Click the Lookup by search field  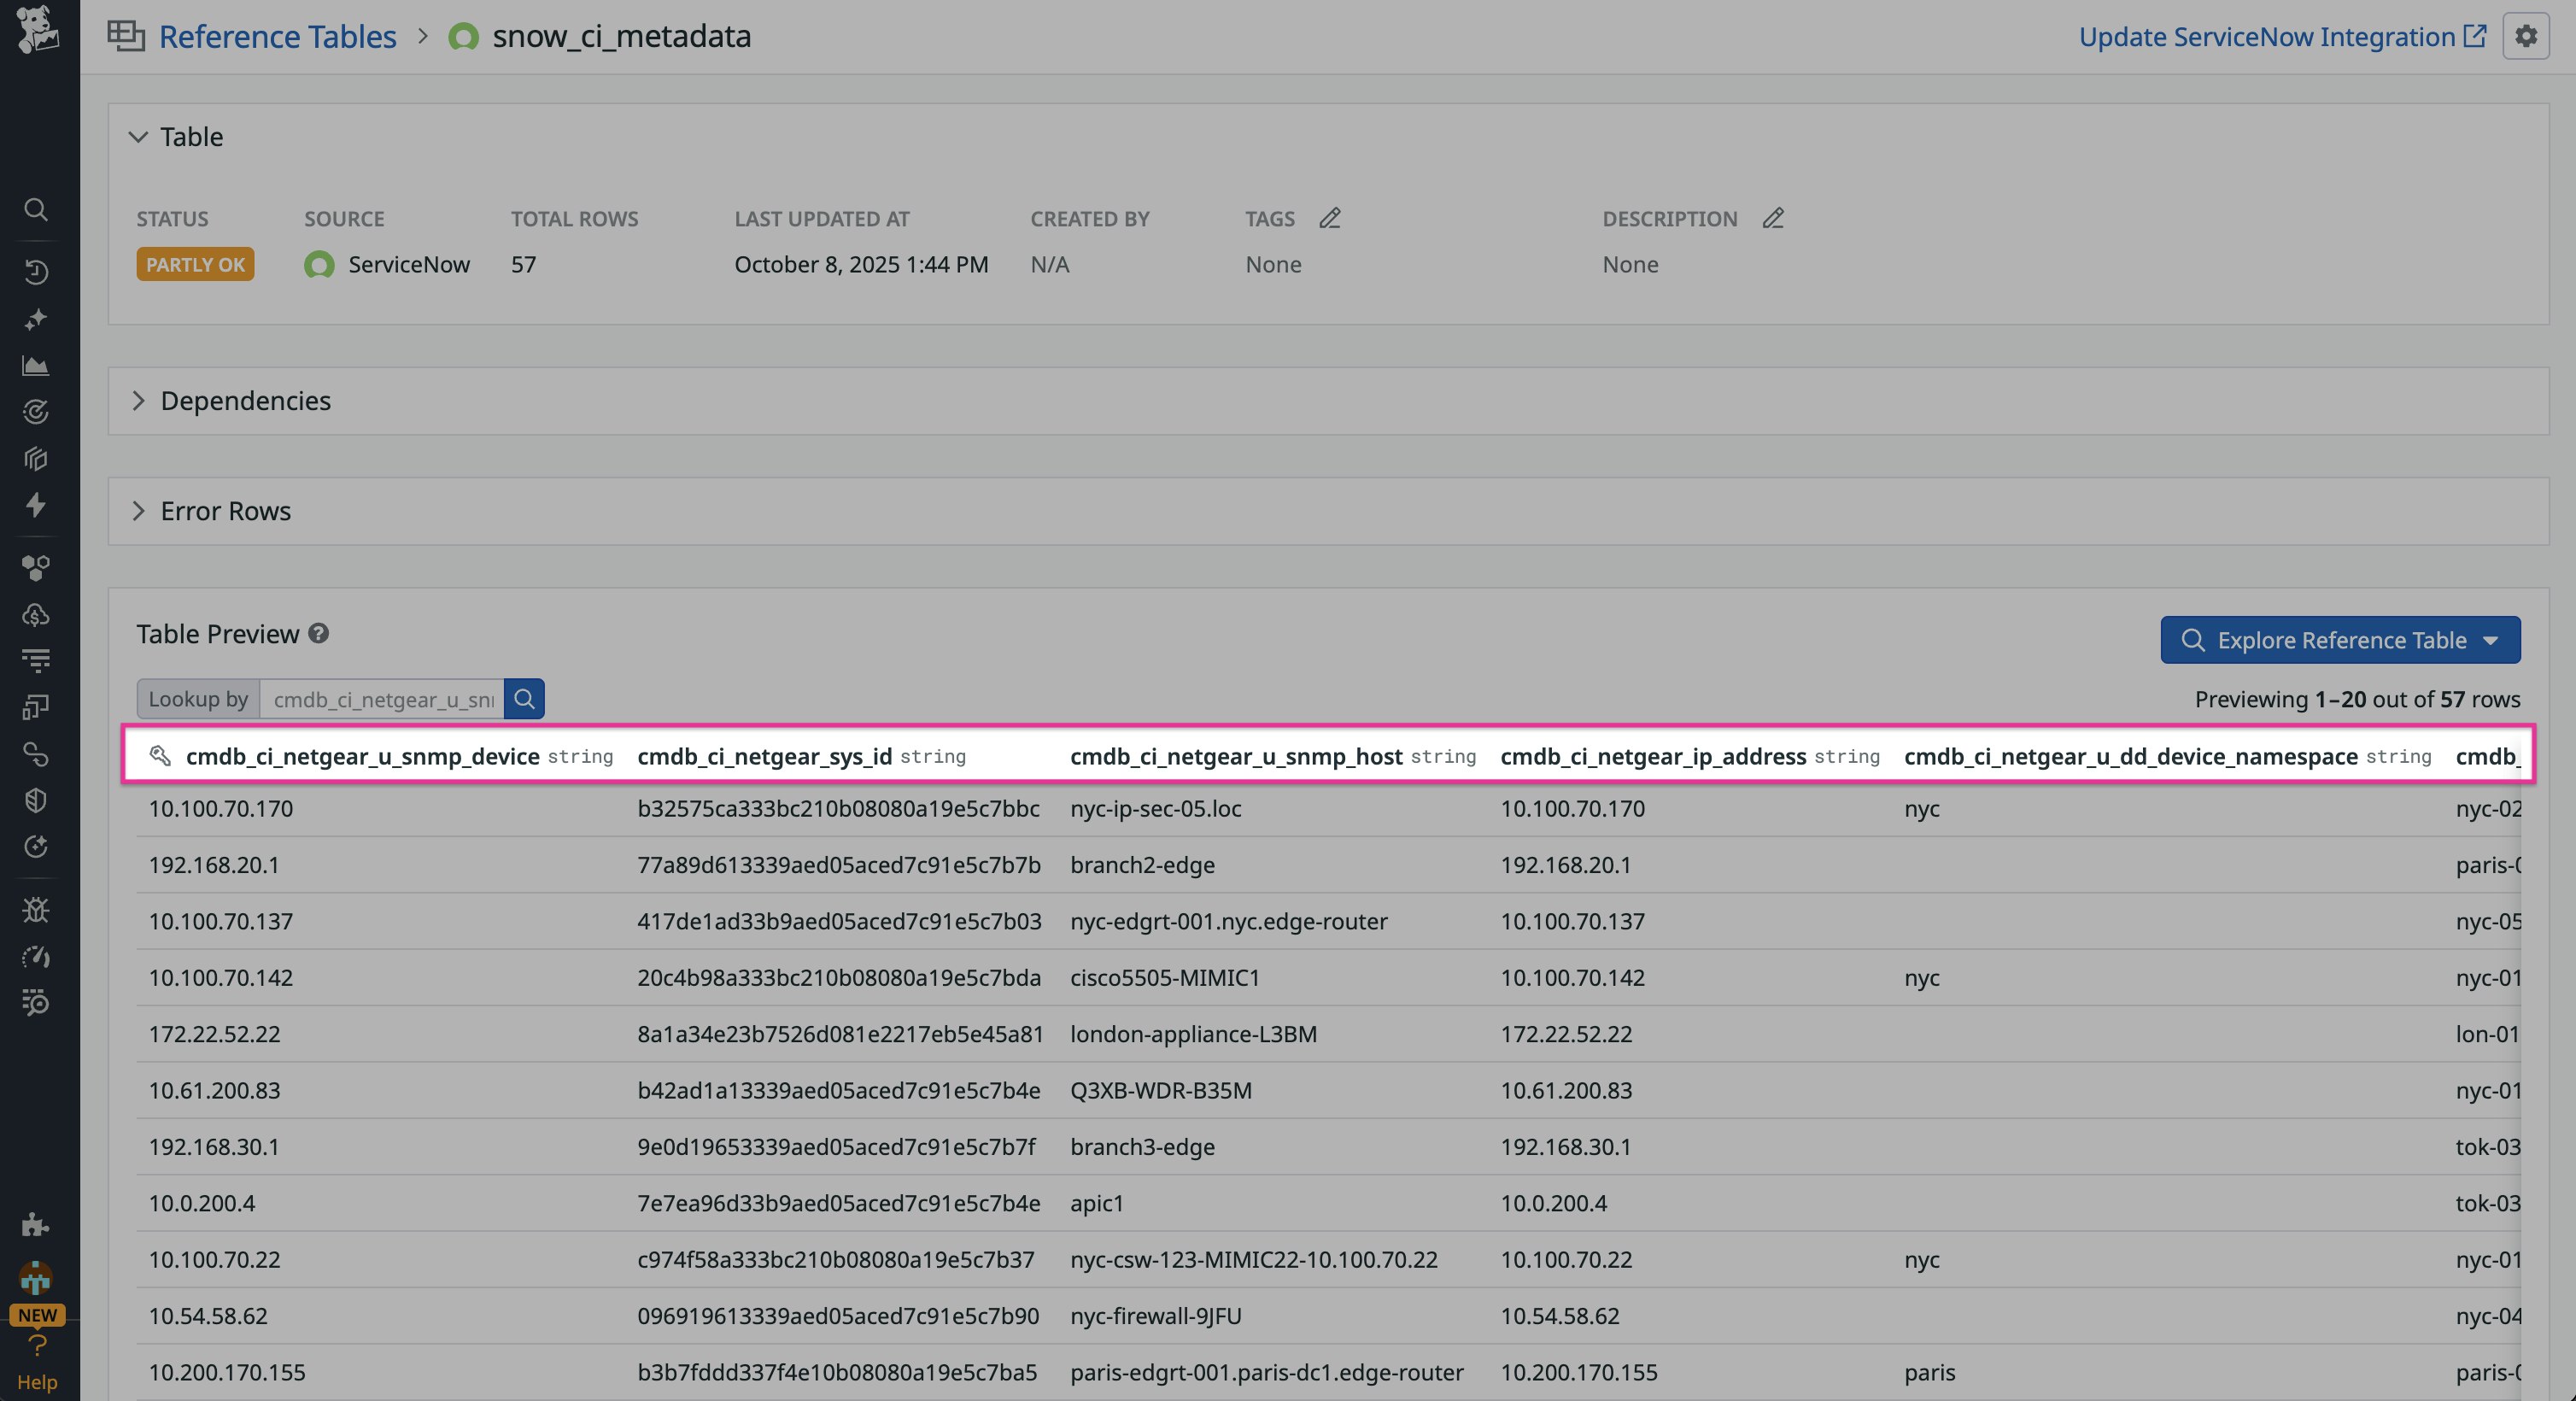[383, 699]
